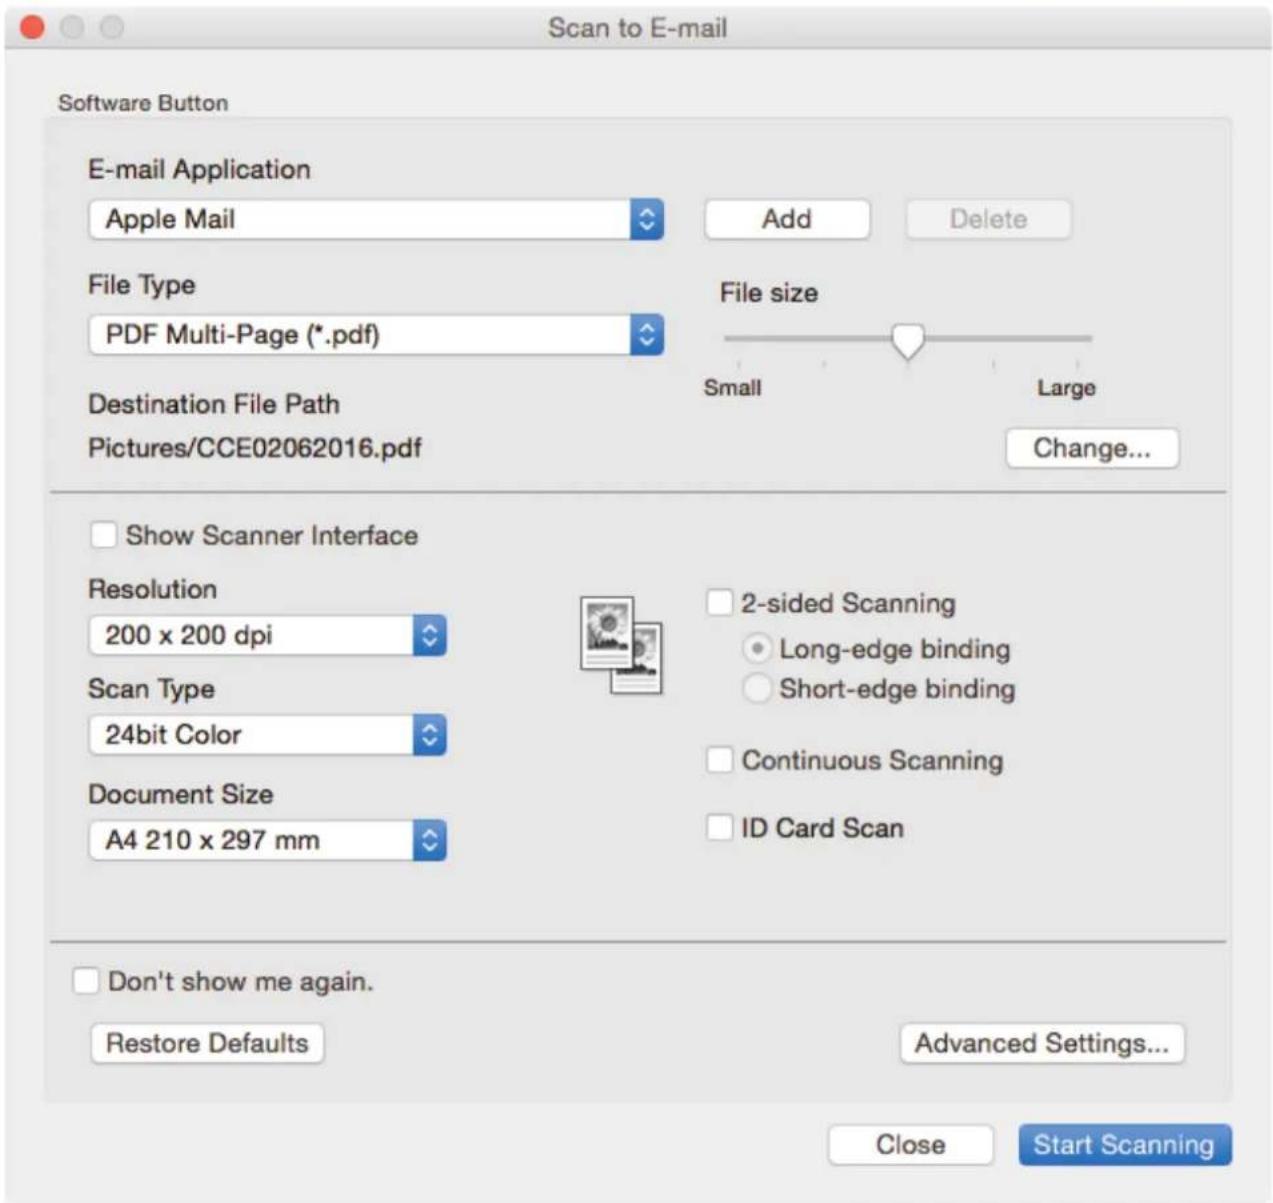Click the File size slider handle
Image resolution: width=1273 pixels, height=1203 pixels.
pyautogui.click(x=907, y=340)
